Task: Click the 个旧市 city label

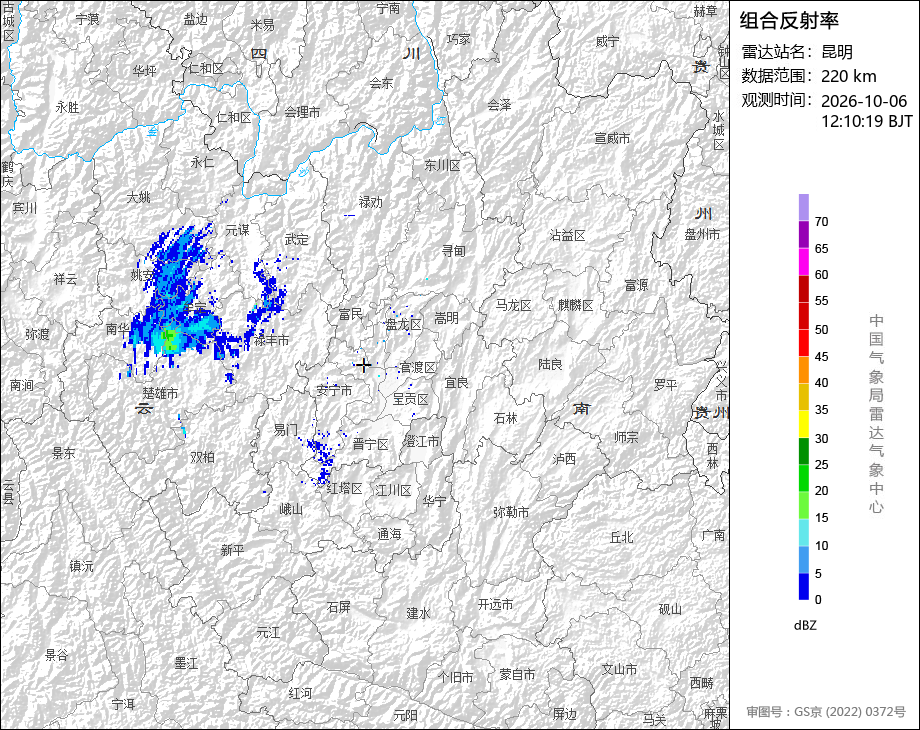Action: [455, 677]
